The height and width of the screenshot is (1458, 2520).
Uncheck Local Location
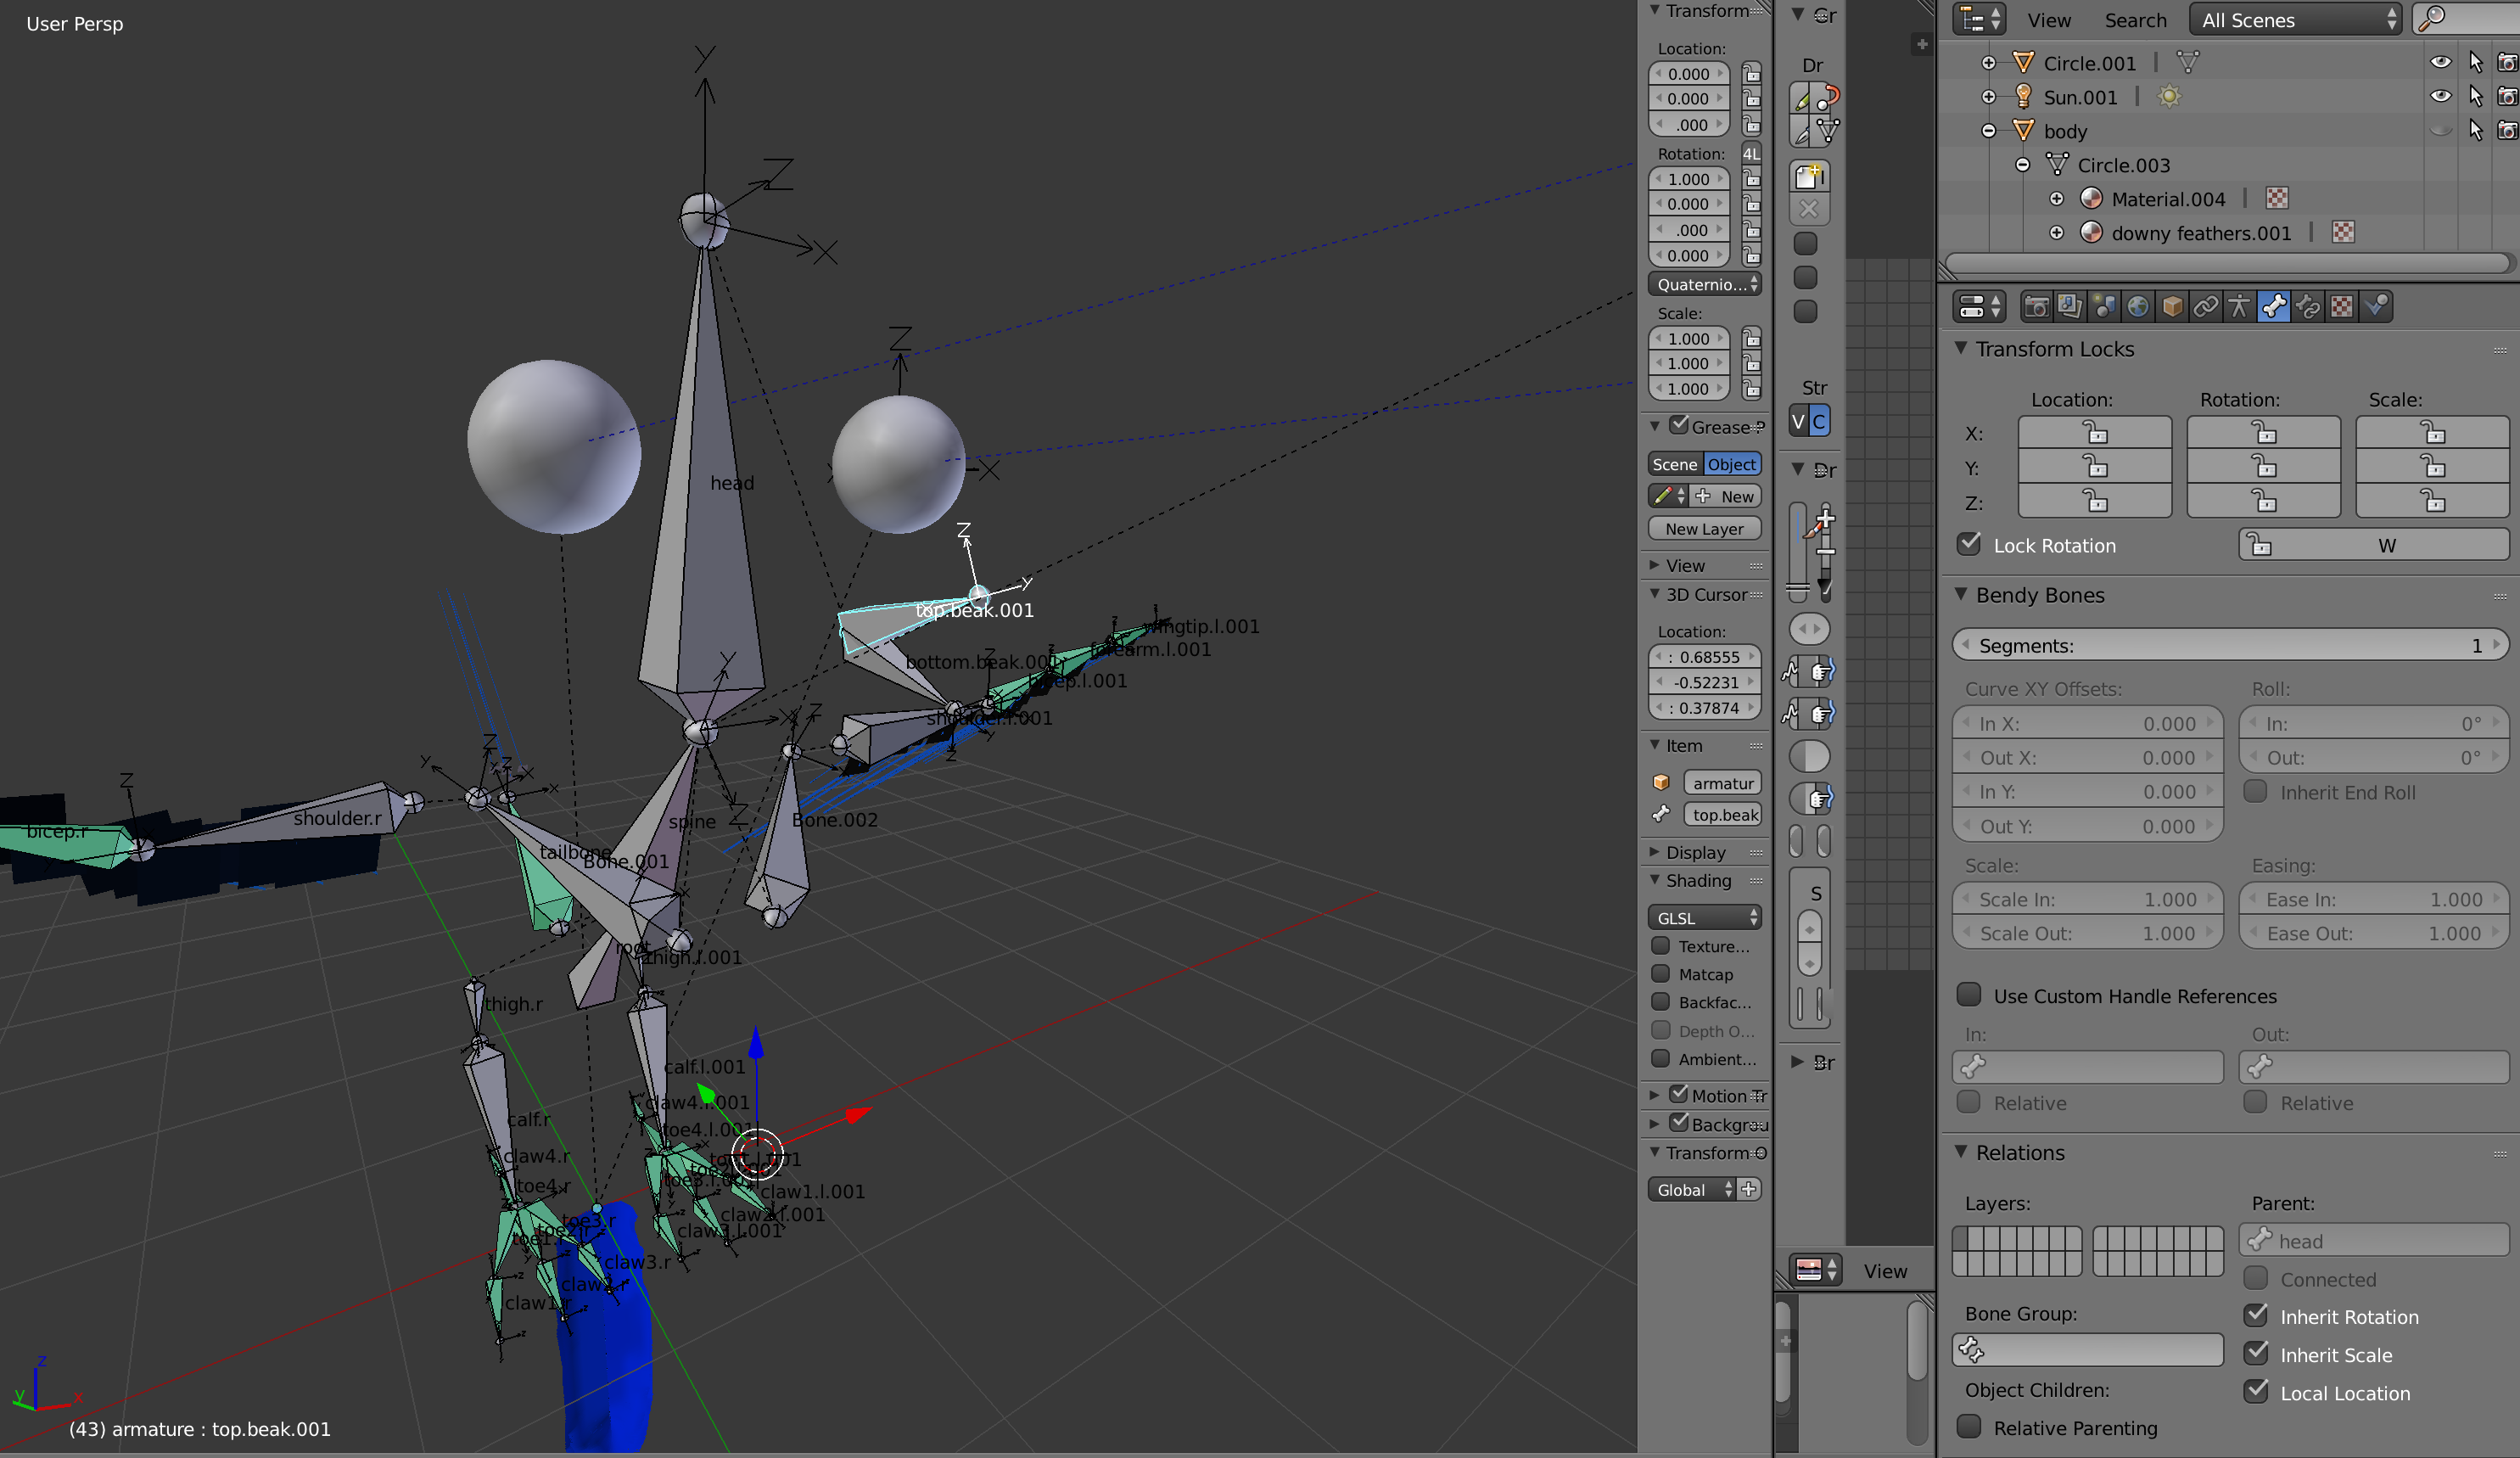[x=2255, y=1392]
